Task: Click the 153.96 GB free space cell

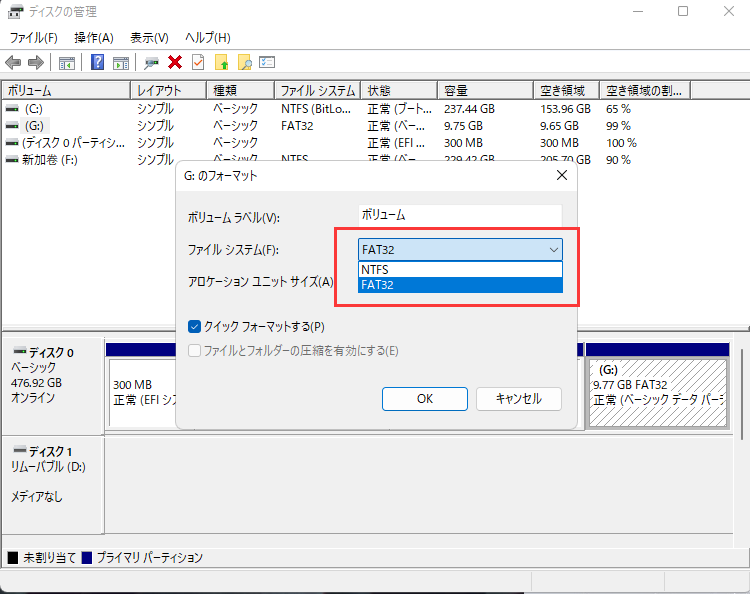Action: pyautogui.click(x=565, y=109)
